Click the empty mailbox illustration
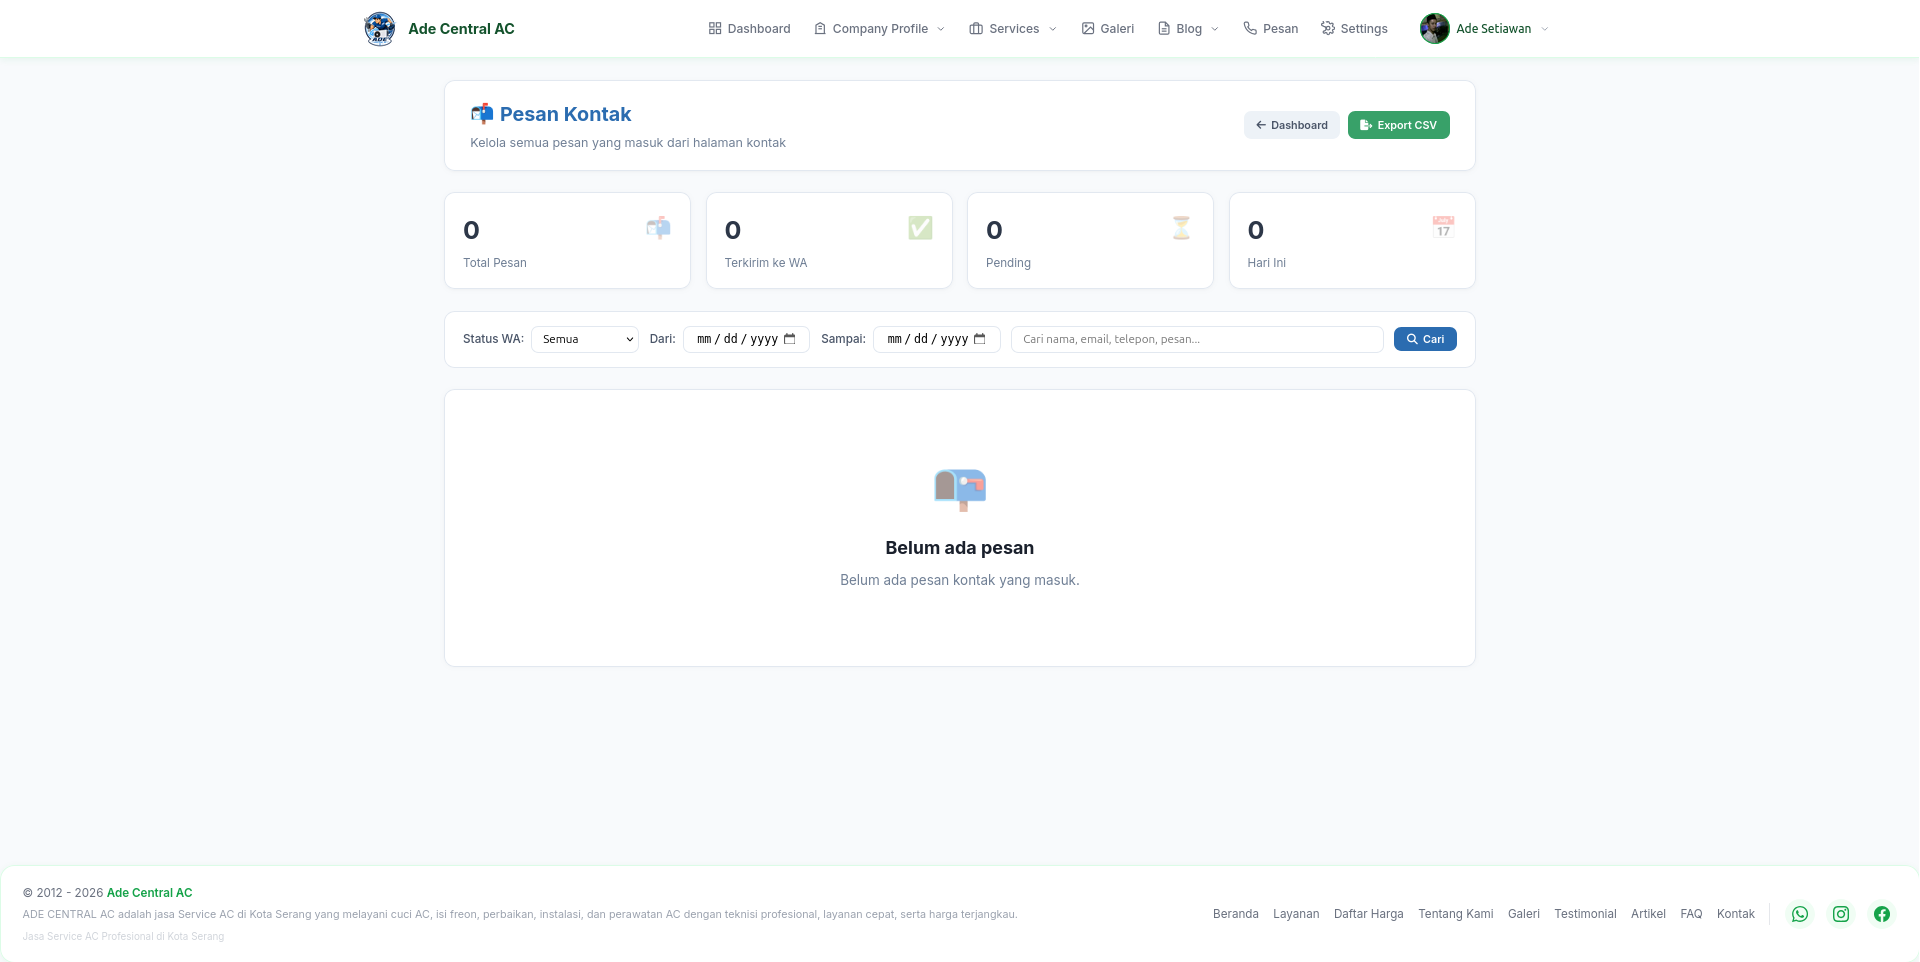 (x=960, y=489)
